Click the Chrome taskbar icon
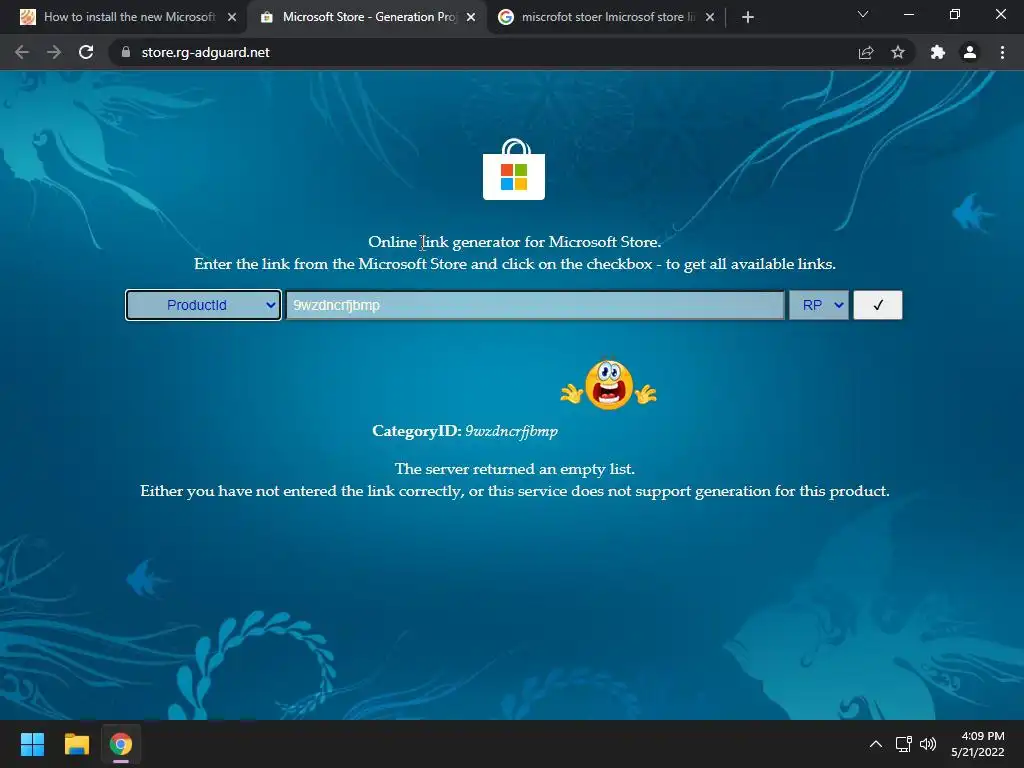1024x768 pixels. [x=121, y=744]
